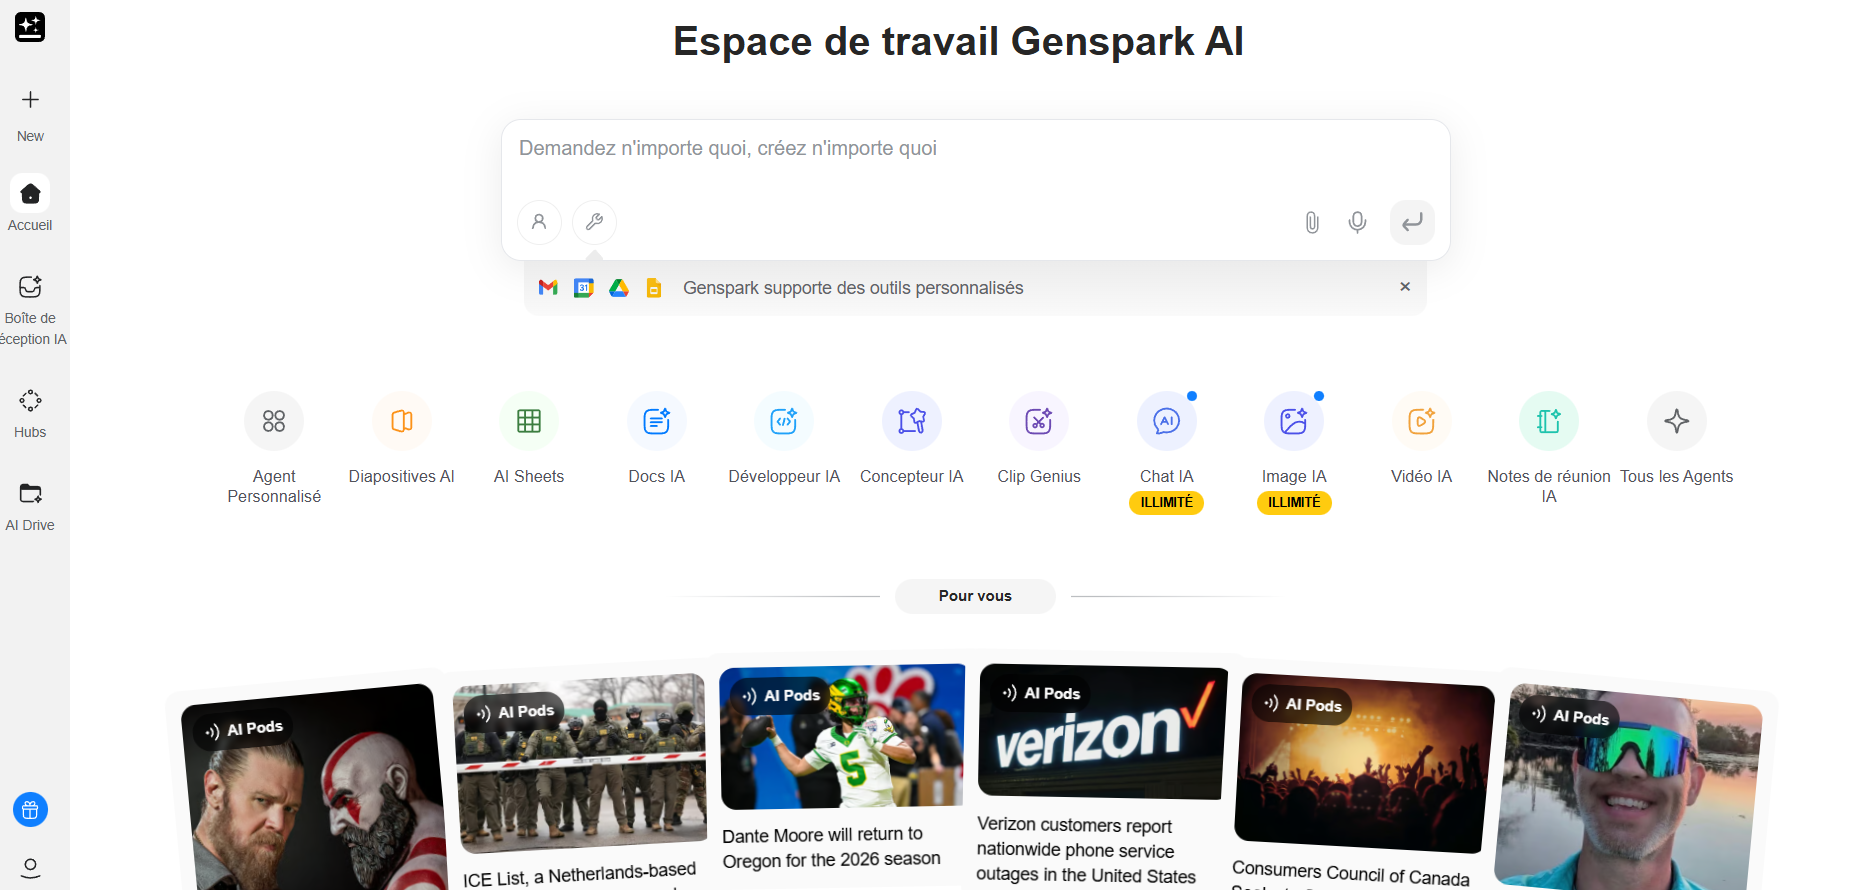
Task: Click the Genspark logo icon
Action: (30, 27)
